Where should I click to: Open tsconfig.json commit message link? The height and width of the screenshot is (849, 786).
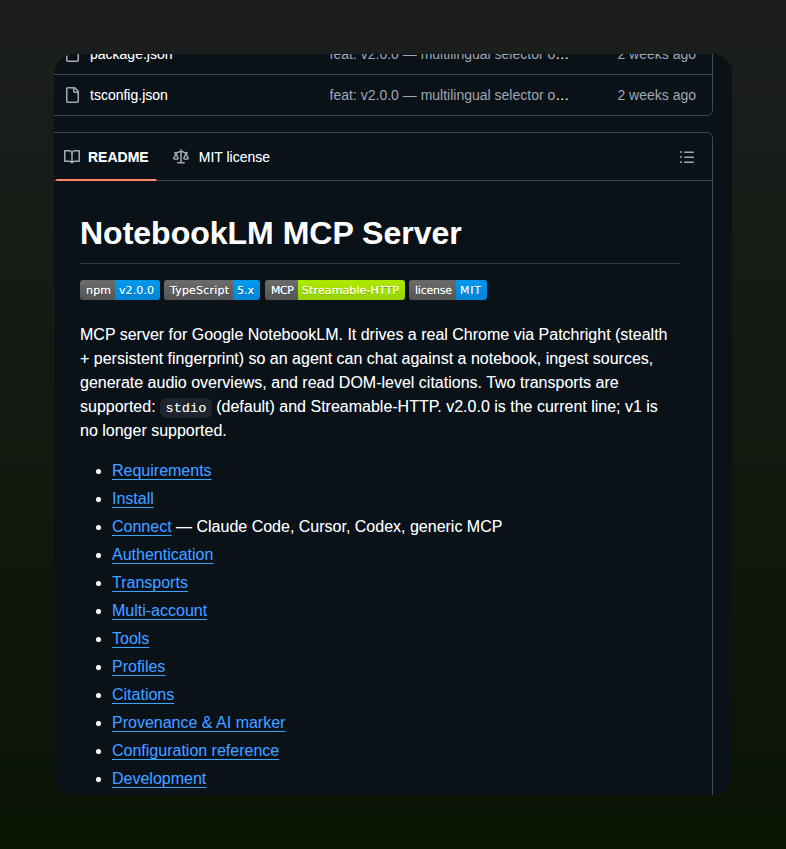pyautogui.click(x=449, y=95)
